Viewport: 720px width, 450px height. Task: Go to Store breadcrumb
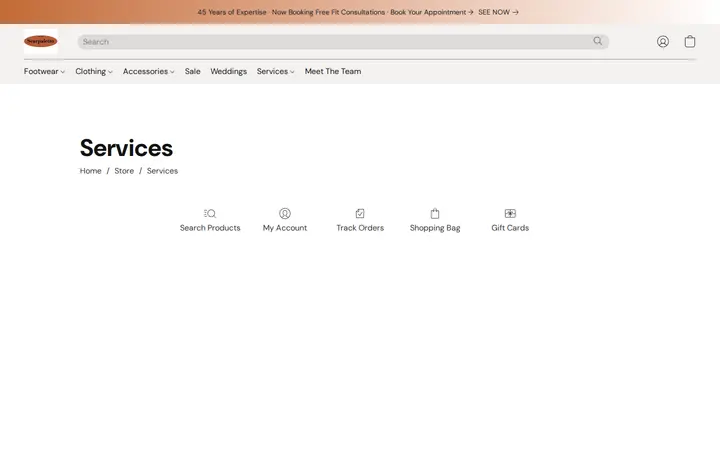click(x=124, y=171)
